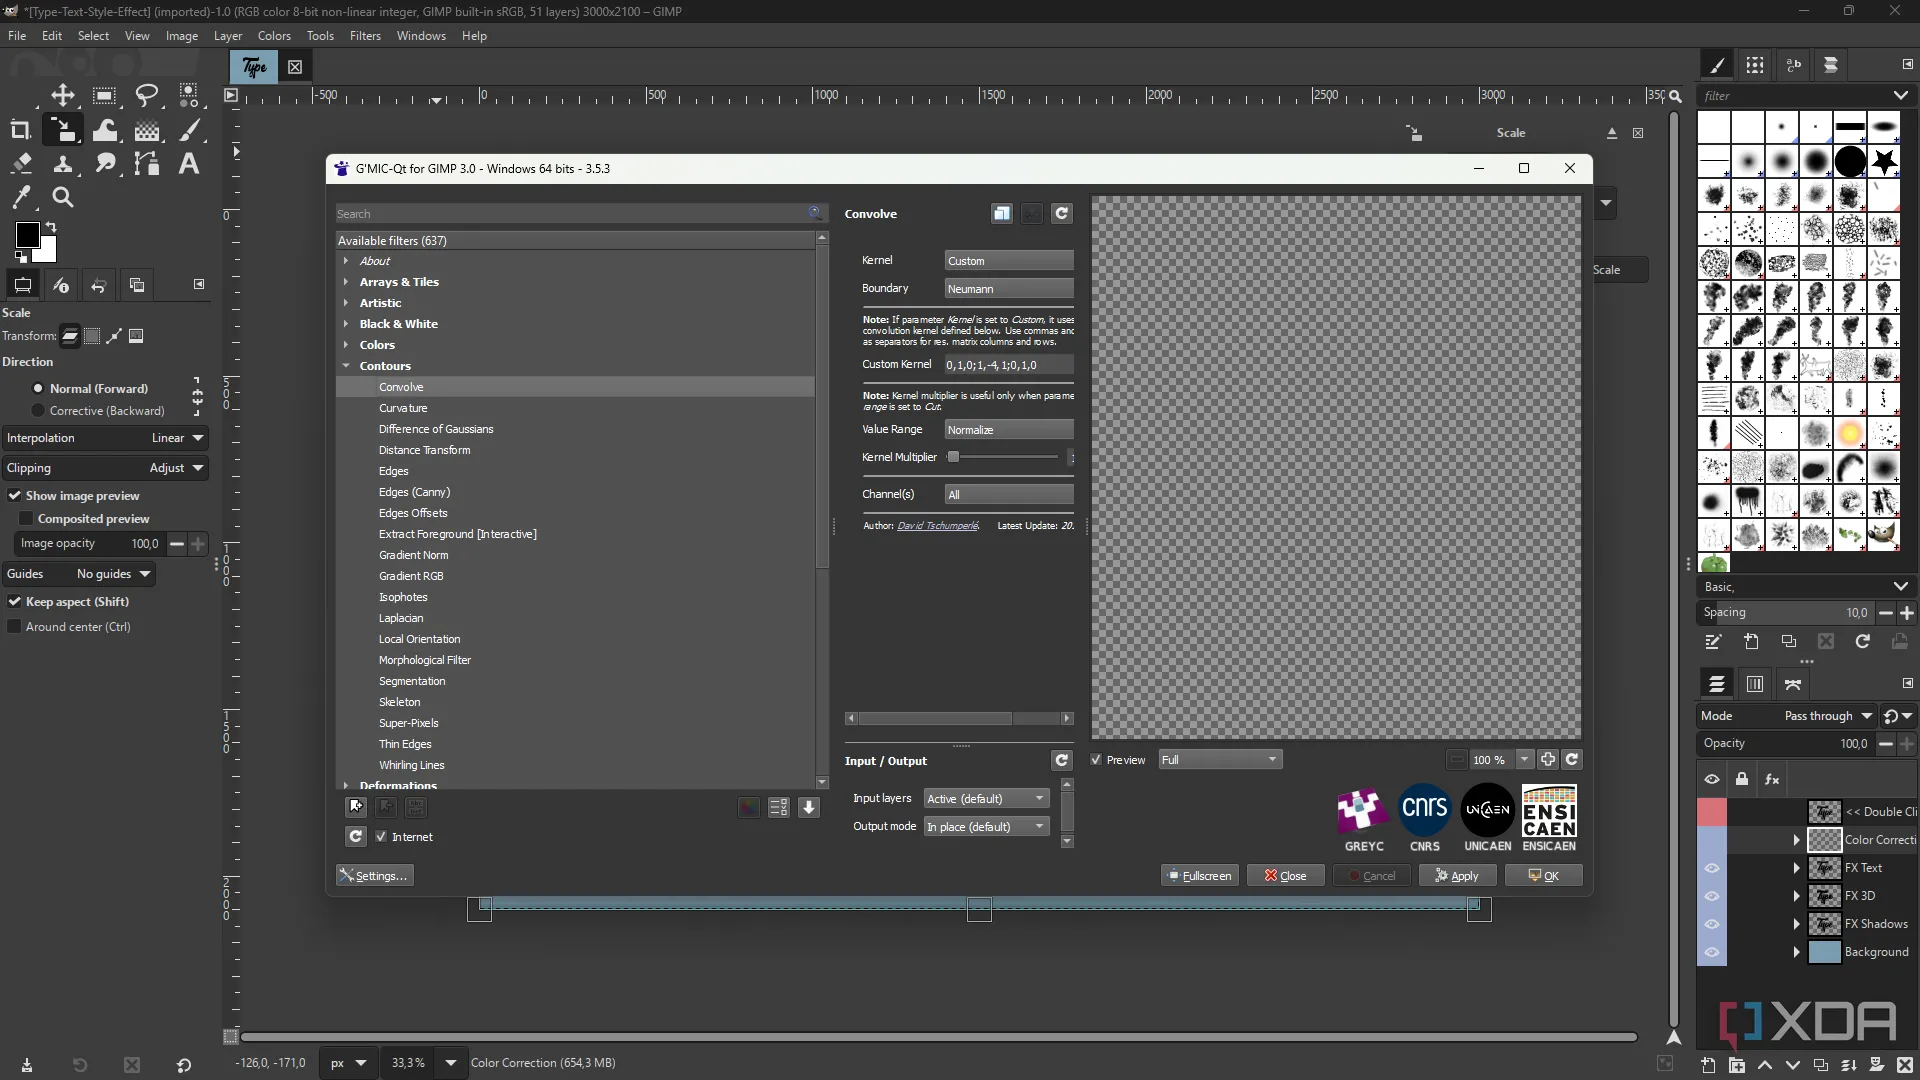Hide the FX Text layer group
This screenshot has height=1080, width=1920.
click(1711, 868)
